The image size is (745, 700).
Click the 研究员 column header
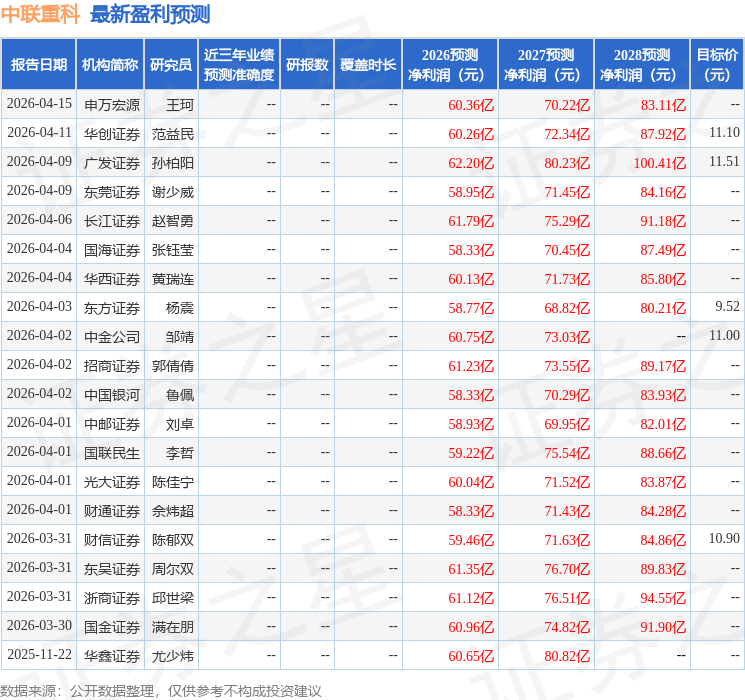[171, 65]
